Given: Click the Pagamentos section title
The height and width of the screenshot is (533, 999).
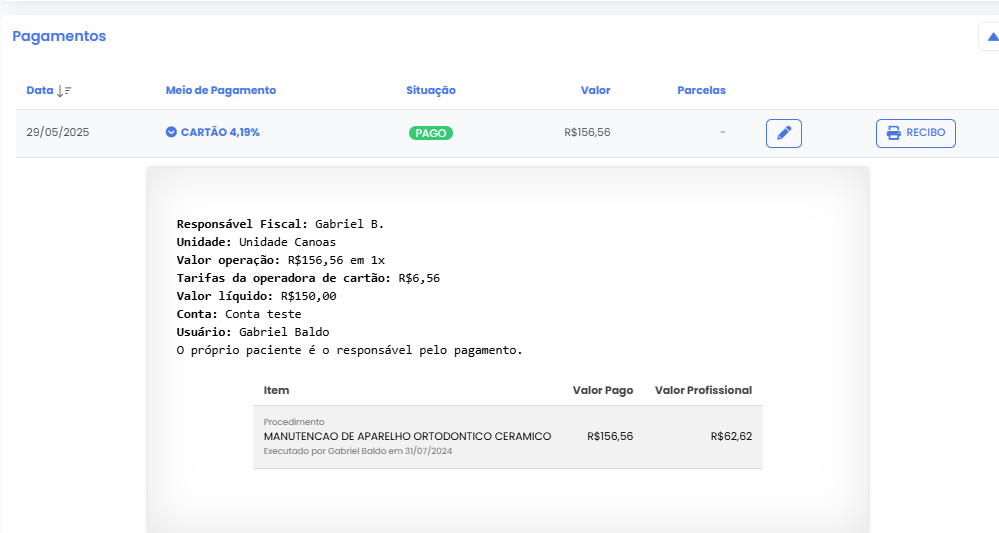Looking at the screenshot, I should click(59, 36).
